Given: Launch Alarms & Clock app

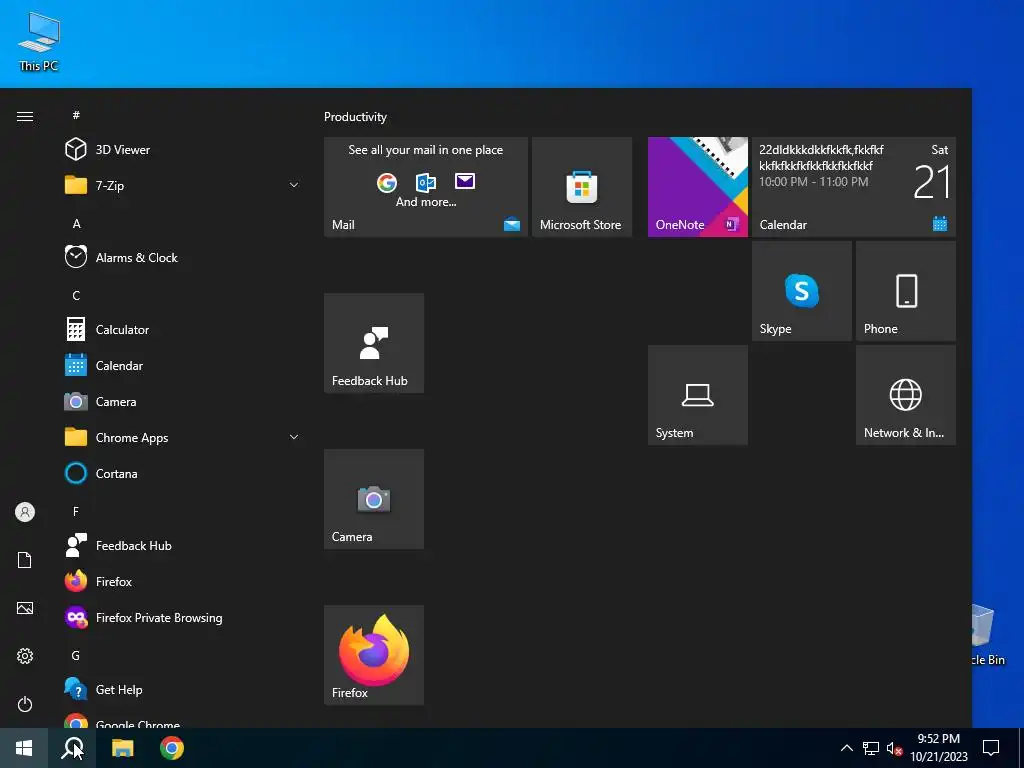Looking at the screenshot, I should click(183, 257).
